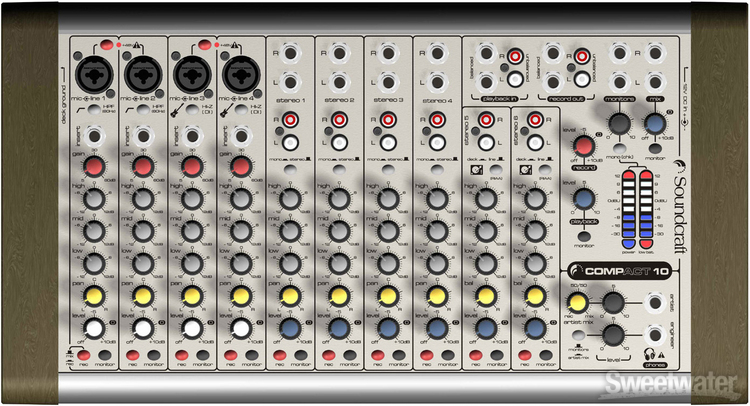
Task: Click the stereo 1 right input jack
Action: [x=290, y=54]
